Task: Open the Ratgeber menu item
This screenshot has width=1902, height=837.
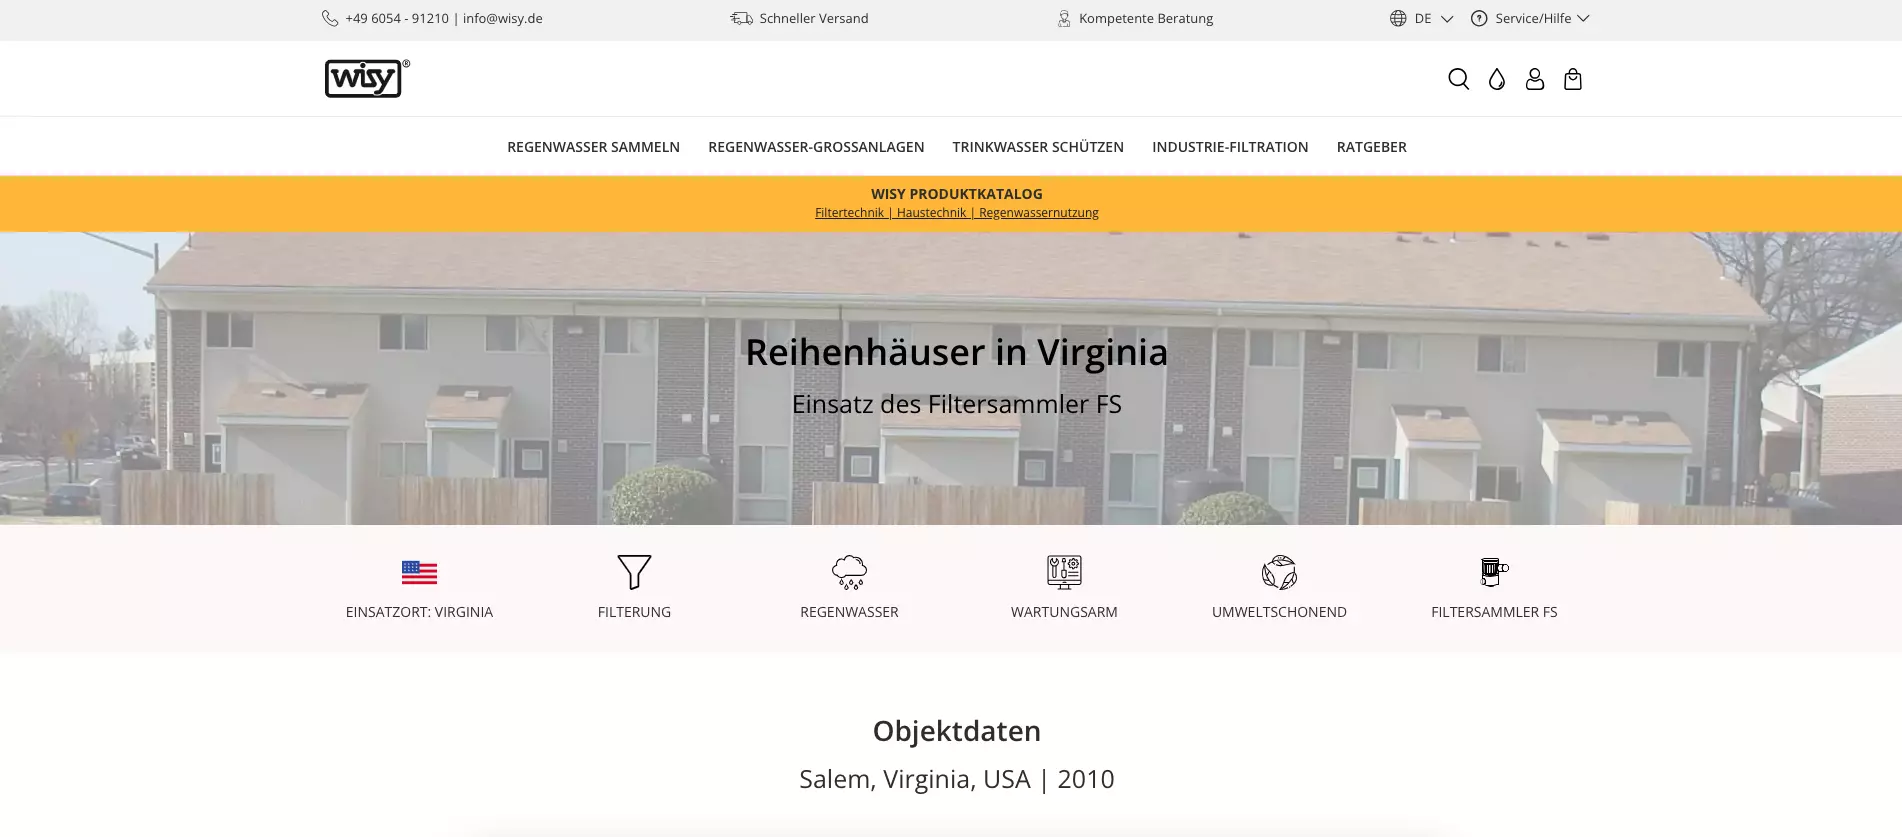Action: 1371,147
